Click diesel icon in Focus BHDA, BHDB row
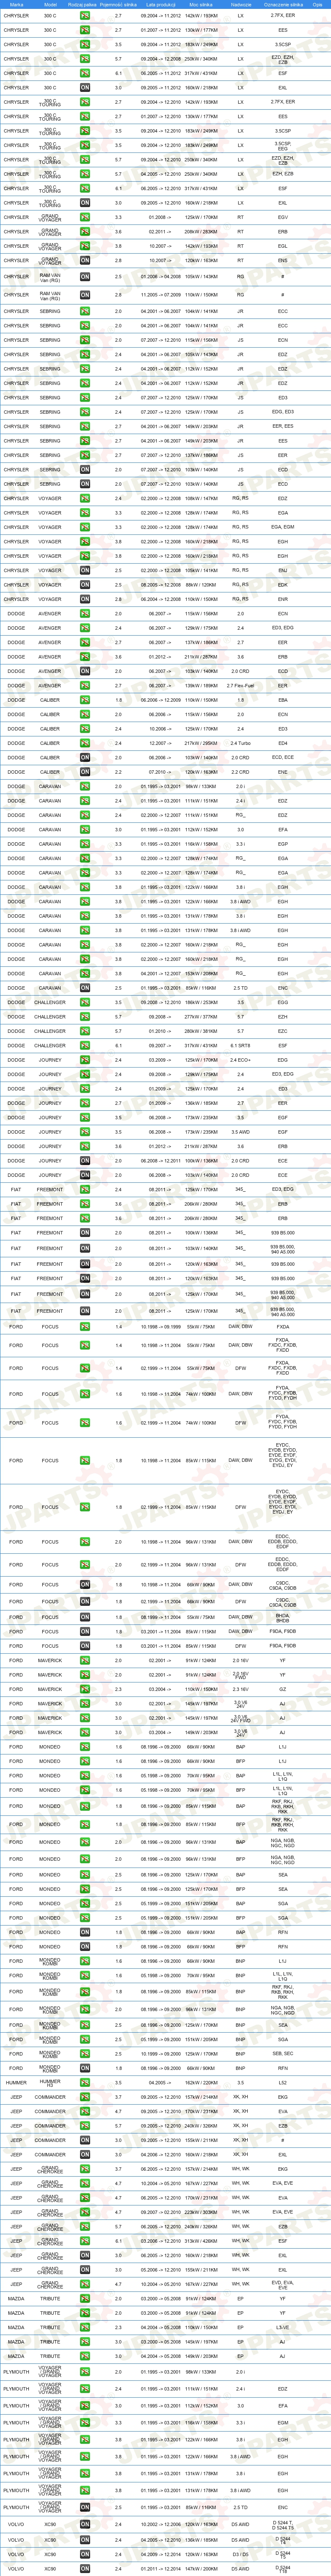 click(x=85, y=1617)
